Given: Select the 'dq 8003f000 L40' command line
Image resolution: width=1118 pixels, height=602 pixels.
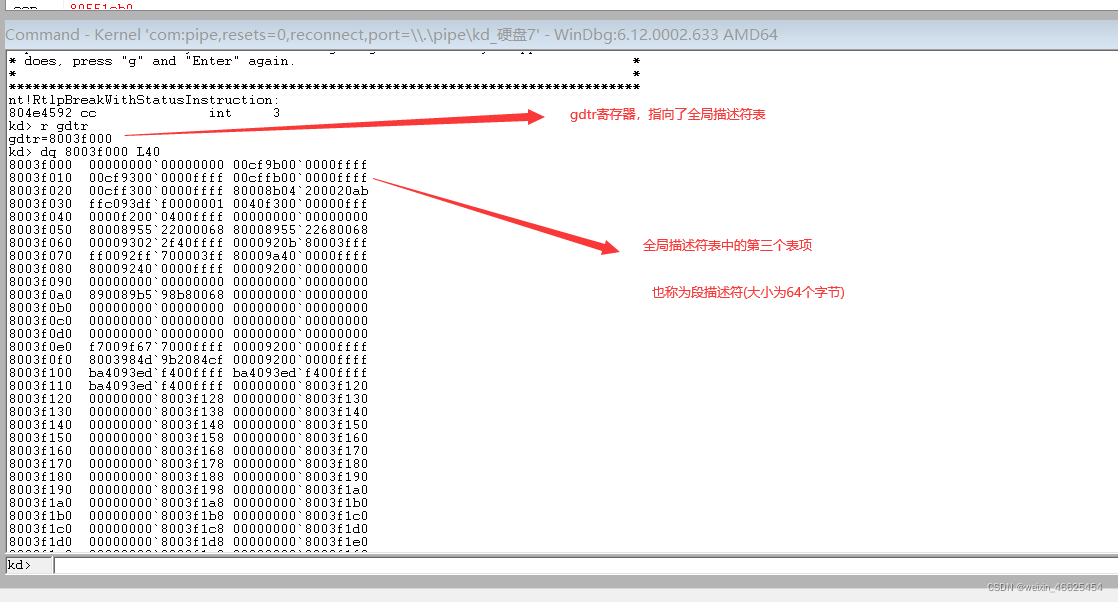Looking at the screenshot, I should [x=84, y=152].
